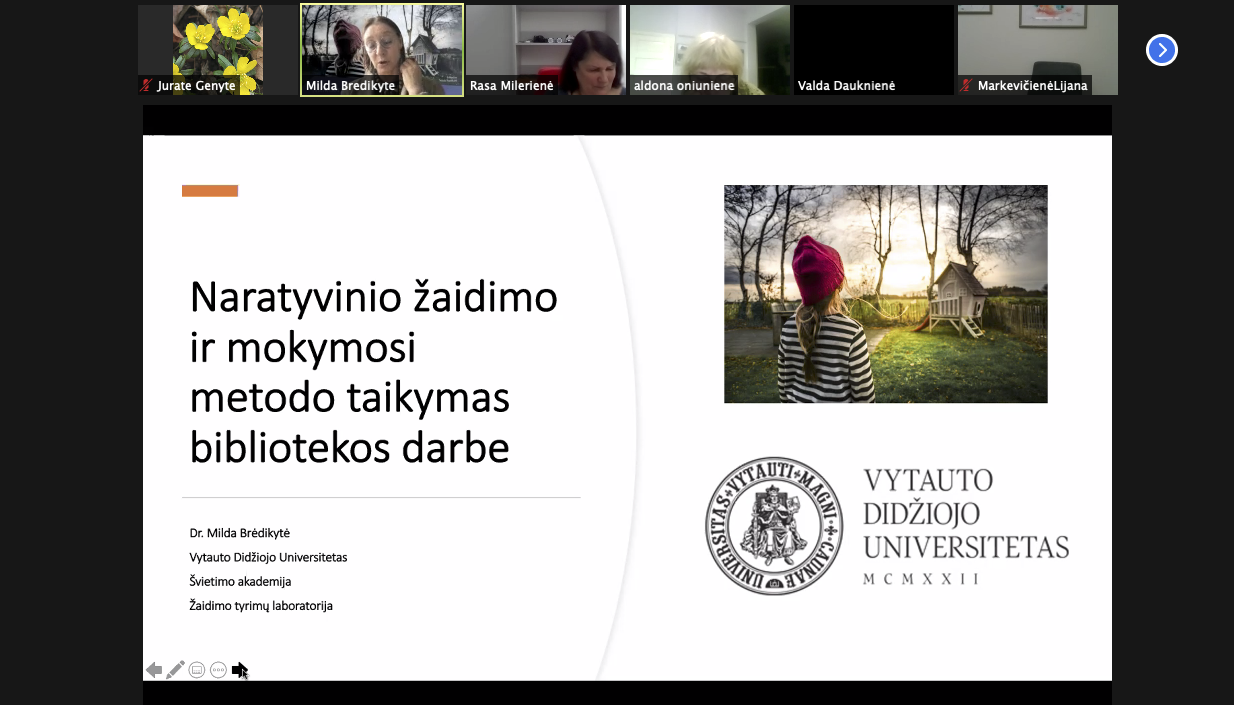
Task: Show next participants with blue arrow button
Action: [1161, 50]
